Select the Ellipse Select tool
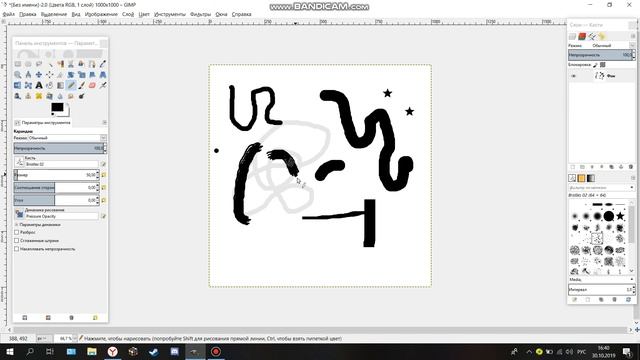Image resolution: width=640 pixels, height=360 pixels. pyautogui.click(x=28, y=64)
